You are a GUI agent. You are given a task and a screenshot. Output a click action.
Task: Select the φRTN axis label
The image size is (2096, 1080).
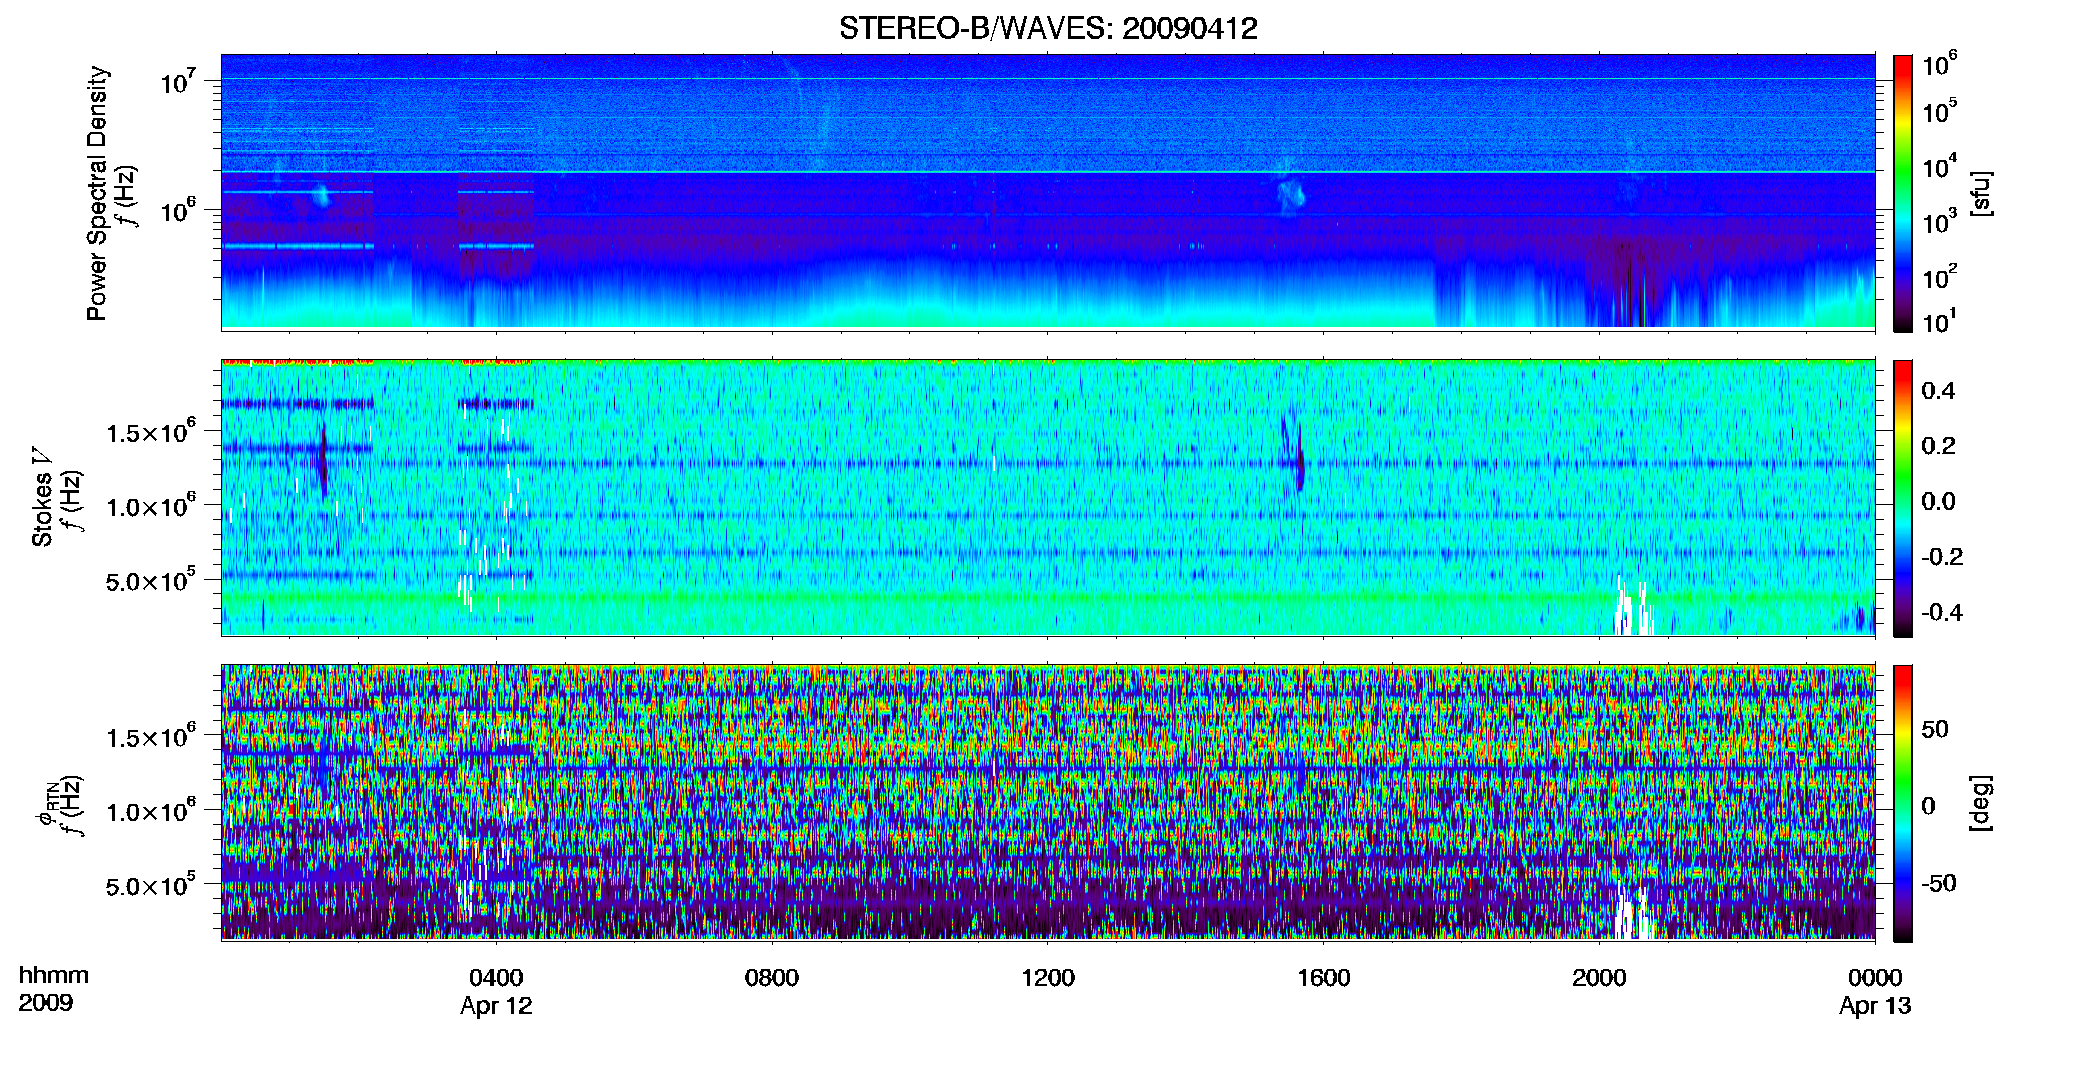46,804
